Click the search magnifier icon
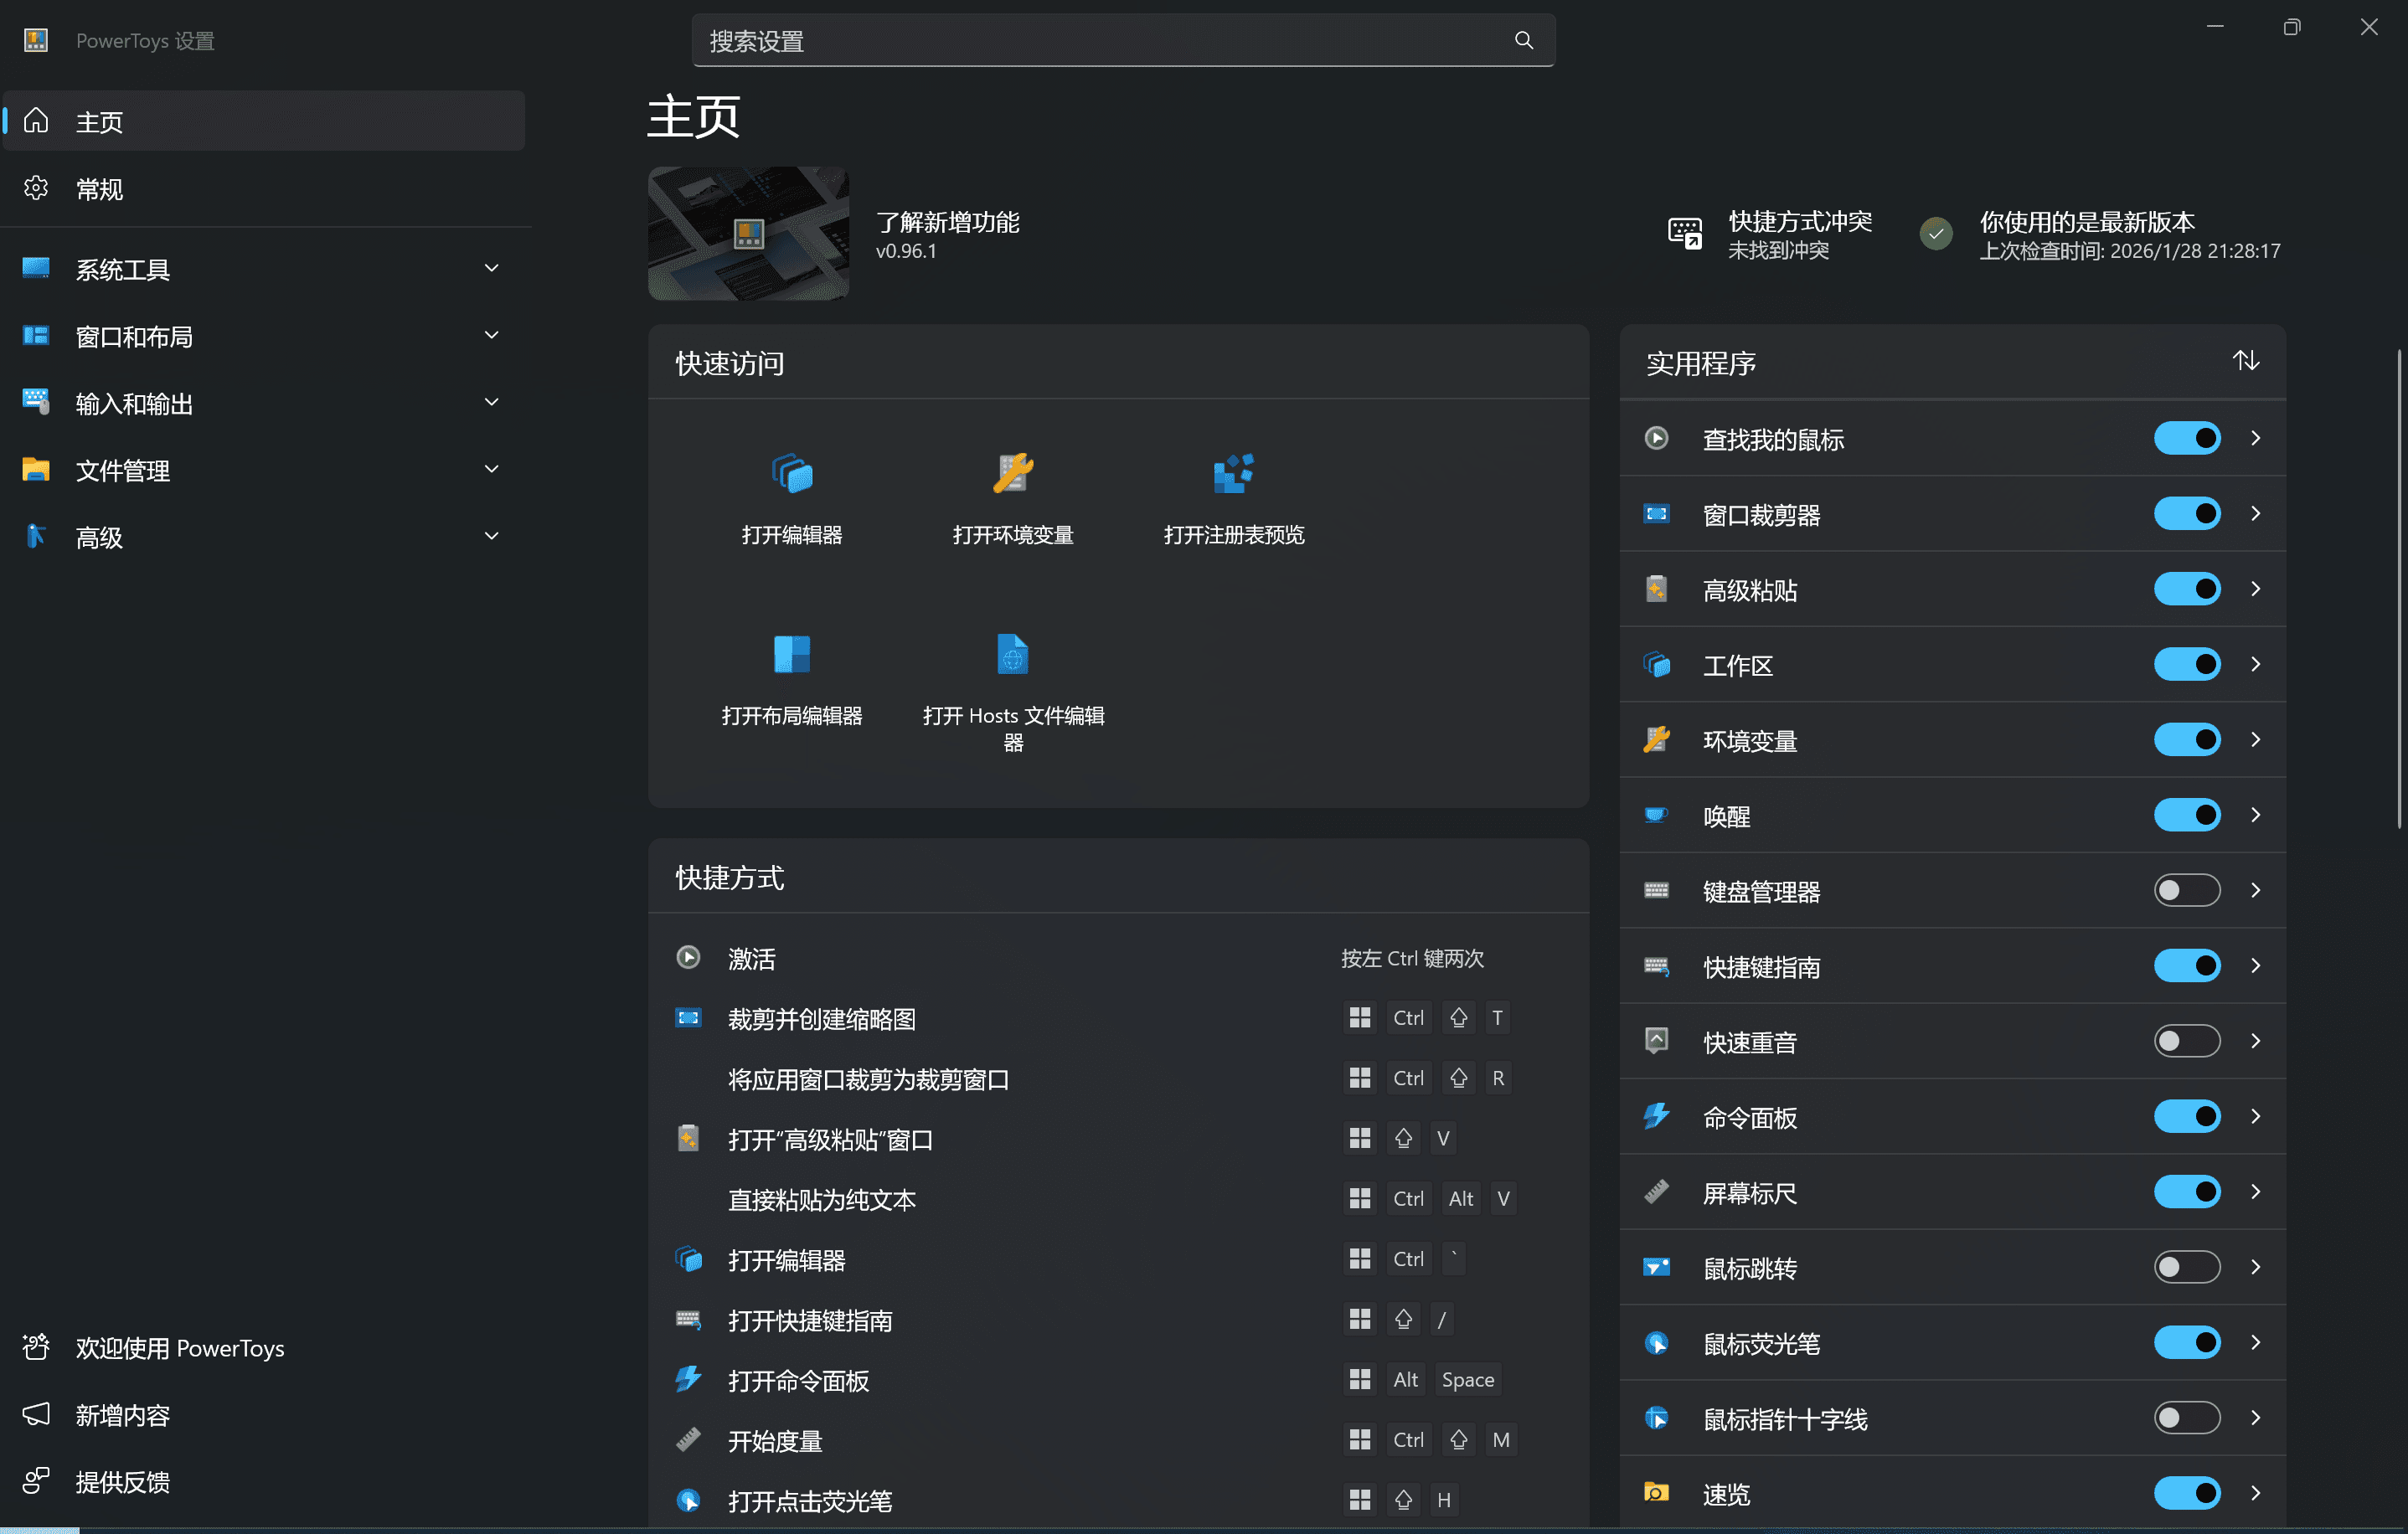The image size is (2408, 1534). (x=1523, y=41)
